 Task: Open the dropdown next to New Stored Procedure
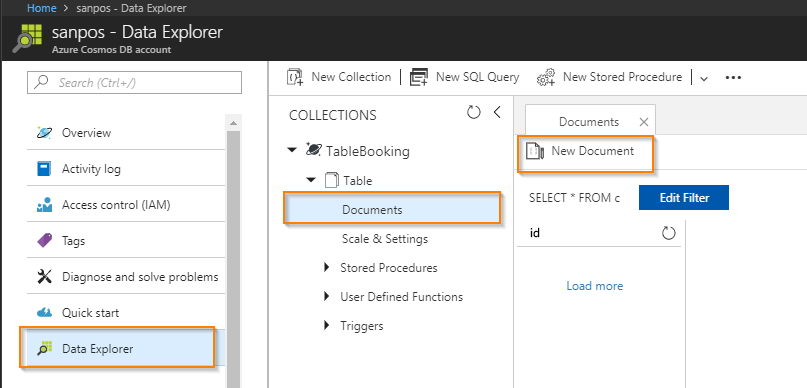click(704, 78)
